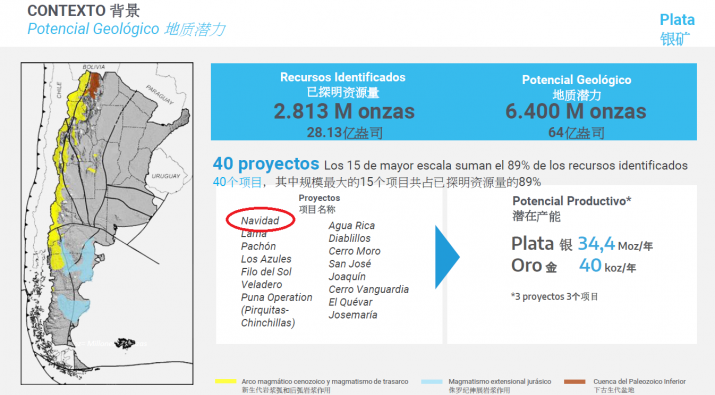The width and height of the screenshot is (715, 395).
Task: Click the yellow legend swatch
Action: pos(225,381)
